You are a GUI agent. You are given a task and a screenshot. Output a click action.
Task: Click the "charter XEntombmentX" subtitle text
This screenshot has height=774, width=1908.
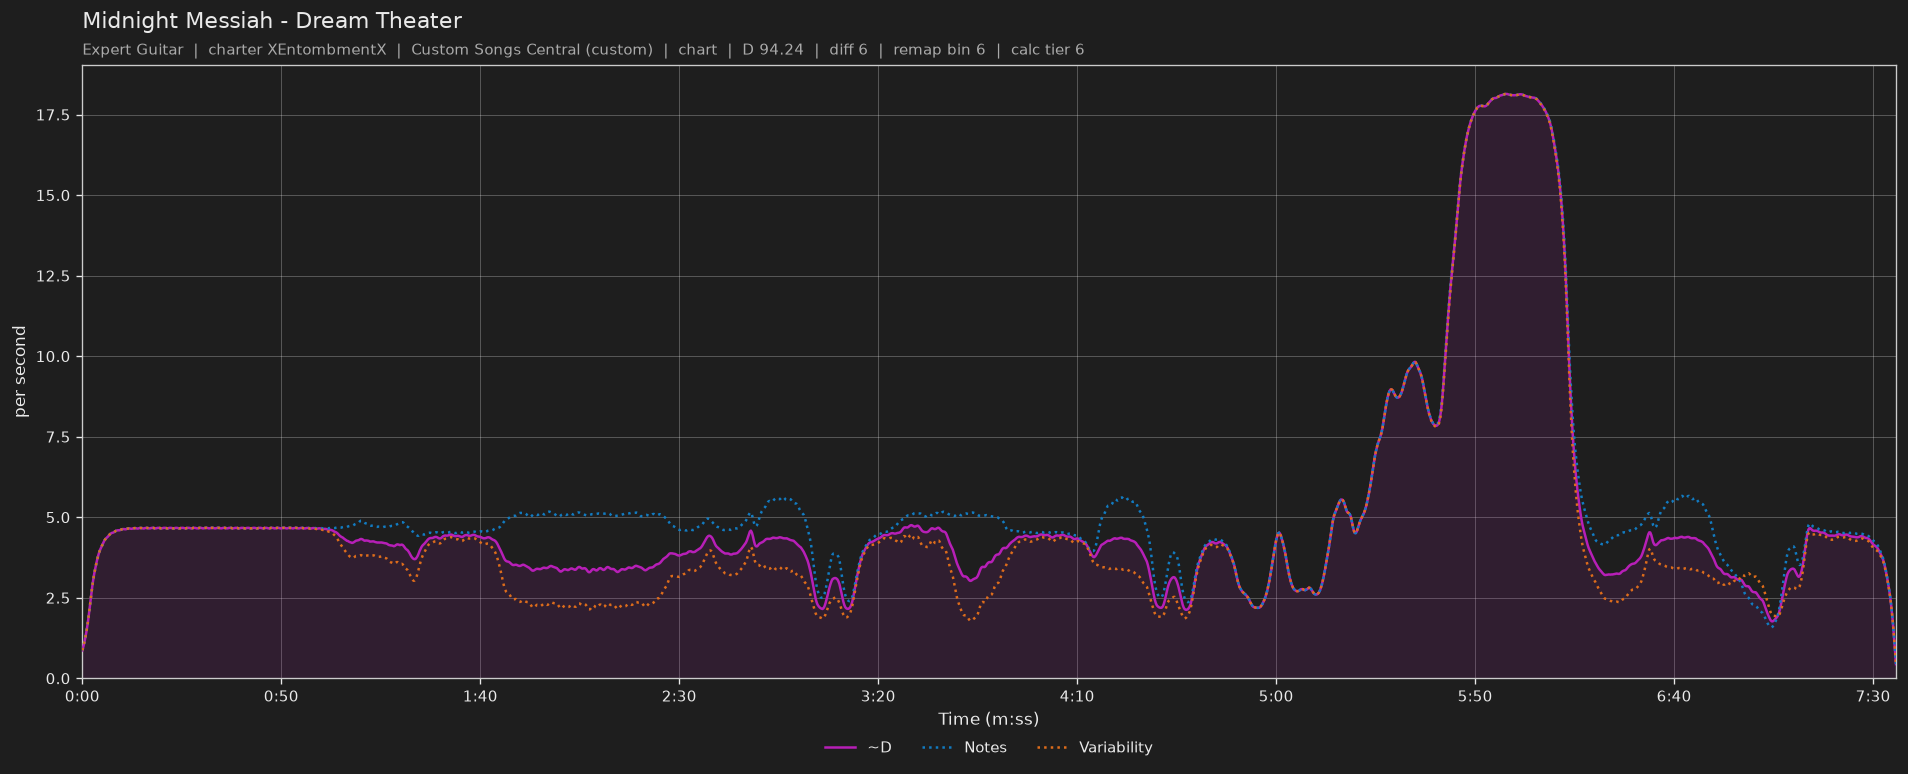pyautogui.click(x=297, y=50)
